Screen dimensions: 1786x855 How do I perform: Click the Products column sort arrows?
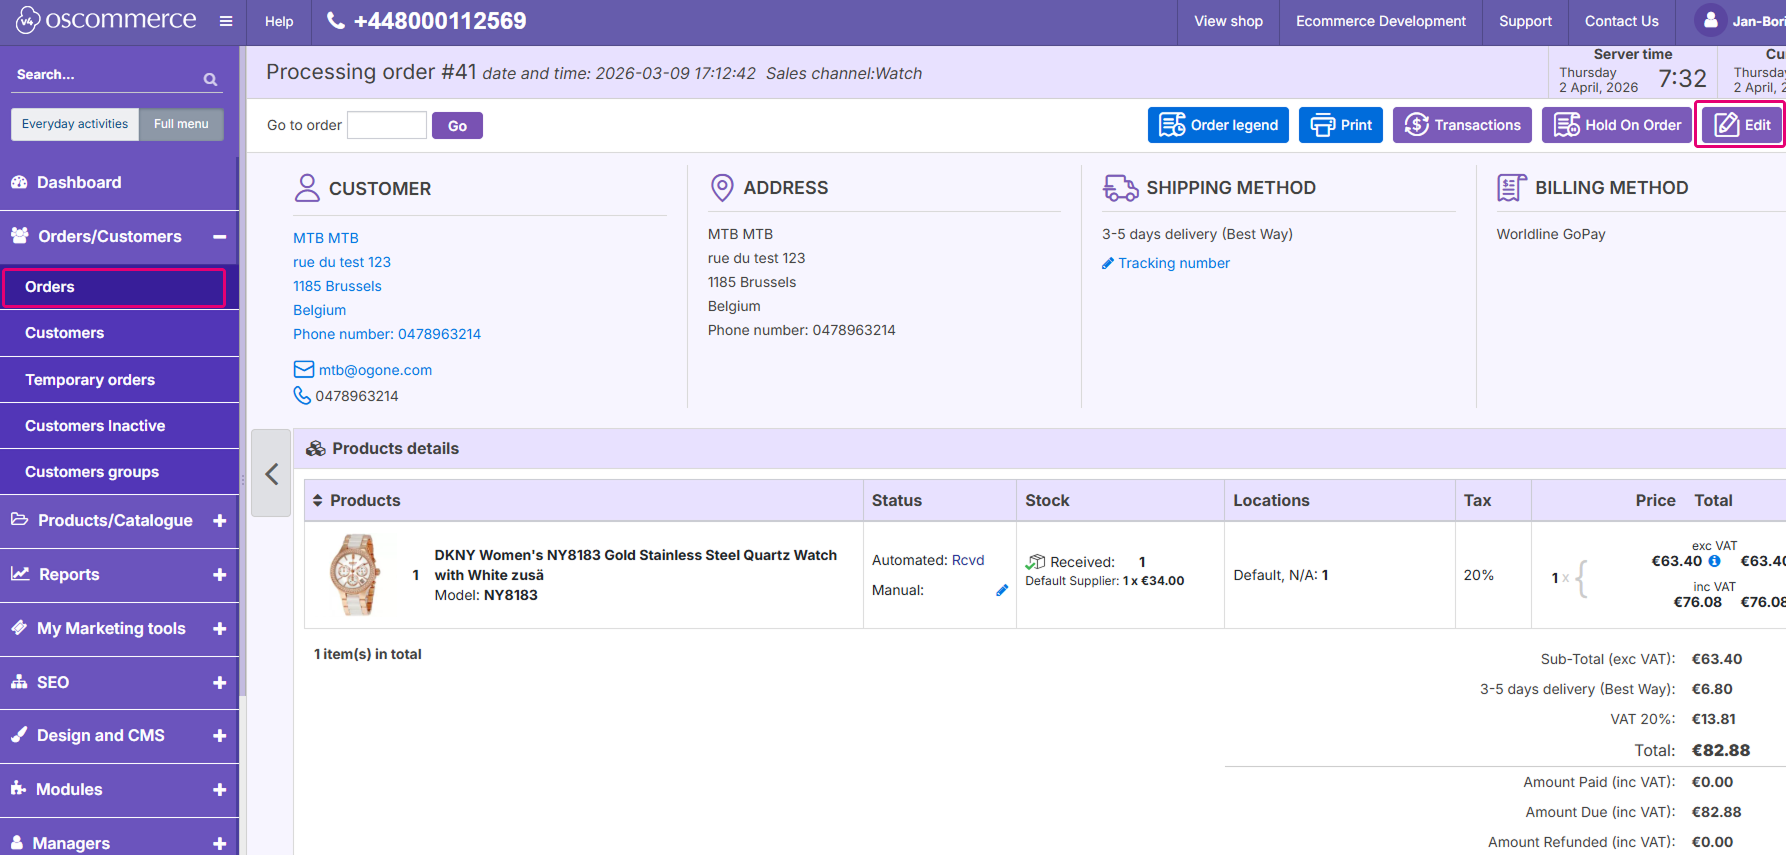[318, 500]
